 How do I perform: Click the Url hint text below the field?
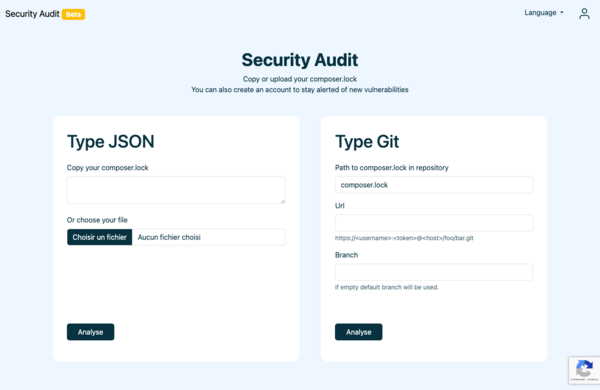[404, 238]
